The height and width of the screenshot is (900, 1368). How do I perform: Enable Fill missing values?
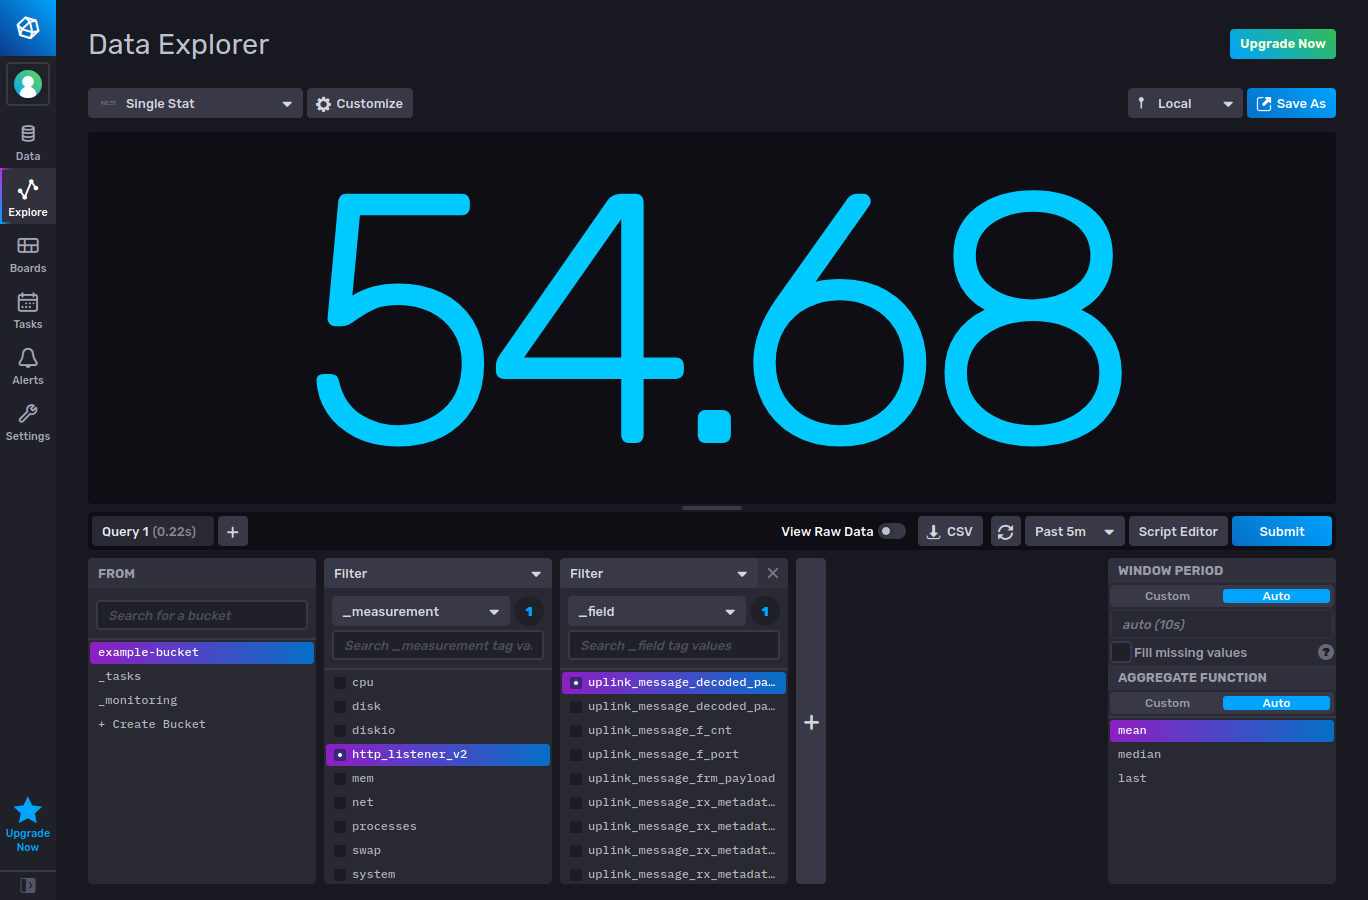click(x=1121, y=652)
